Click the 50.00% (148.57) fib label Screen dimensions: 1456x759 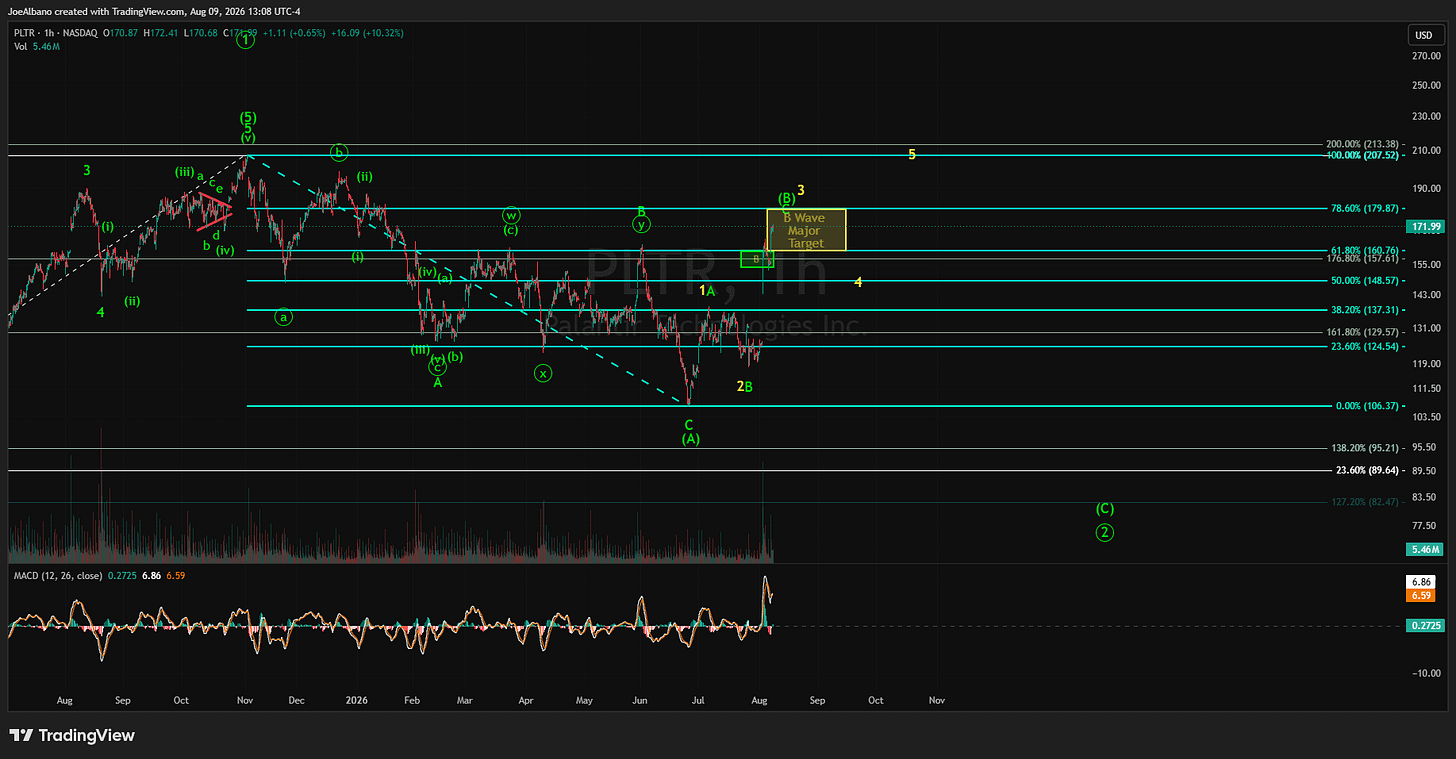click(1364, 281)
